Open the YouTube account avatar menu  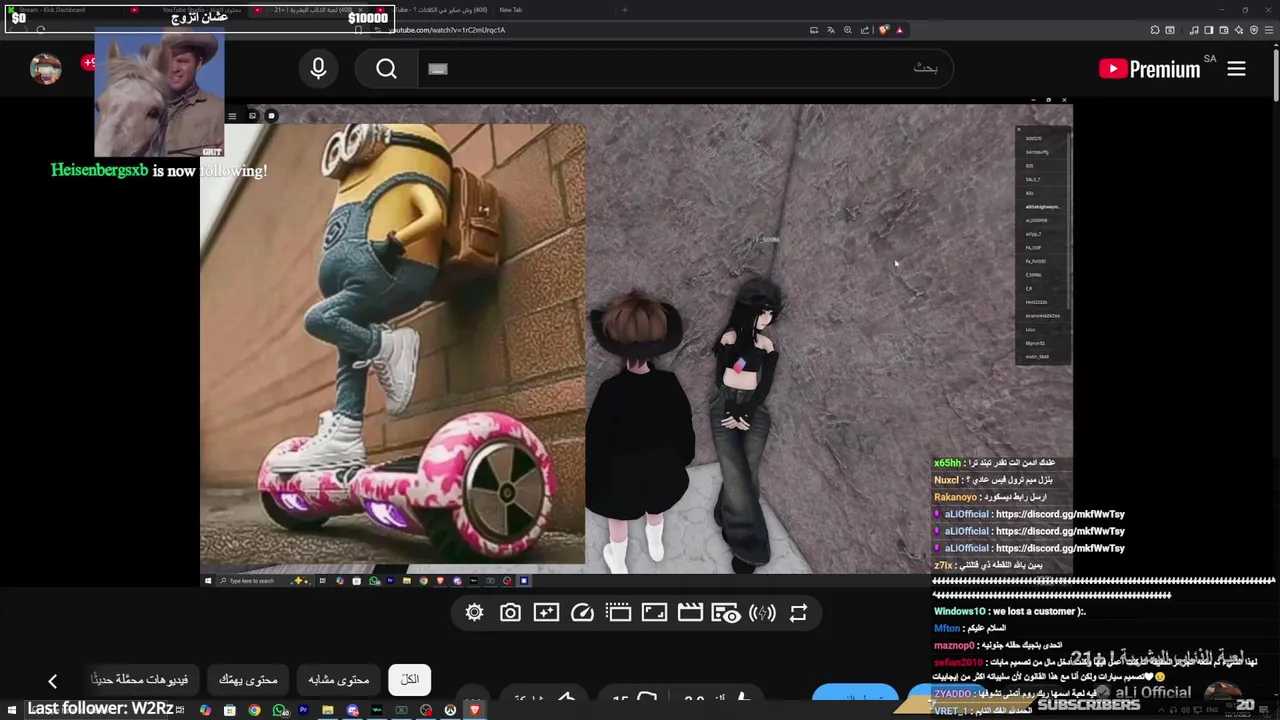(x=46, y=68)
